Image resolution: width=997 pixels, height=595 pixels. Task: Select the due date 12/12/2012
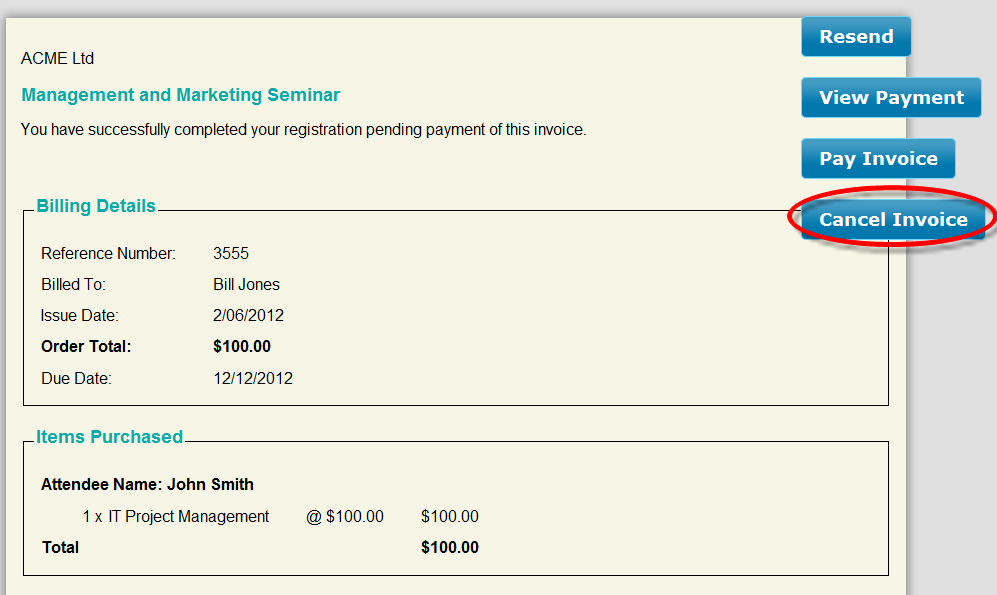(252, 379)
